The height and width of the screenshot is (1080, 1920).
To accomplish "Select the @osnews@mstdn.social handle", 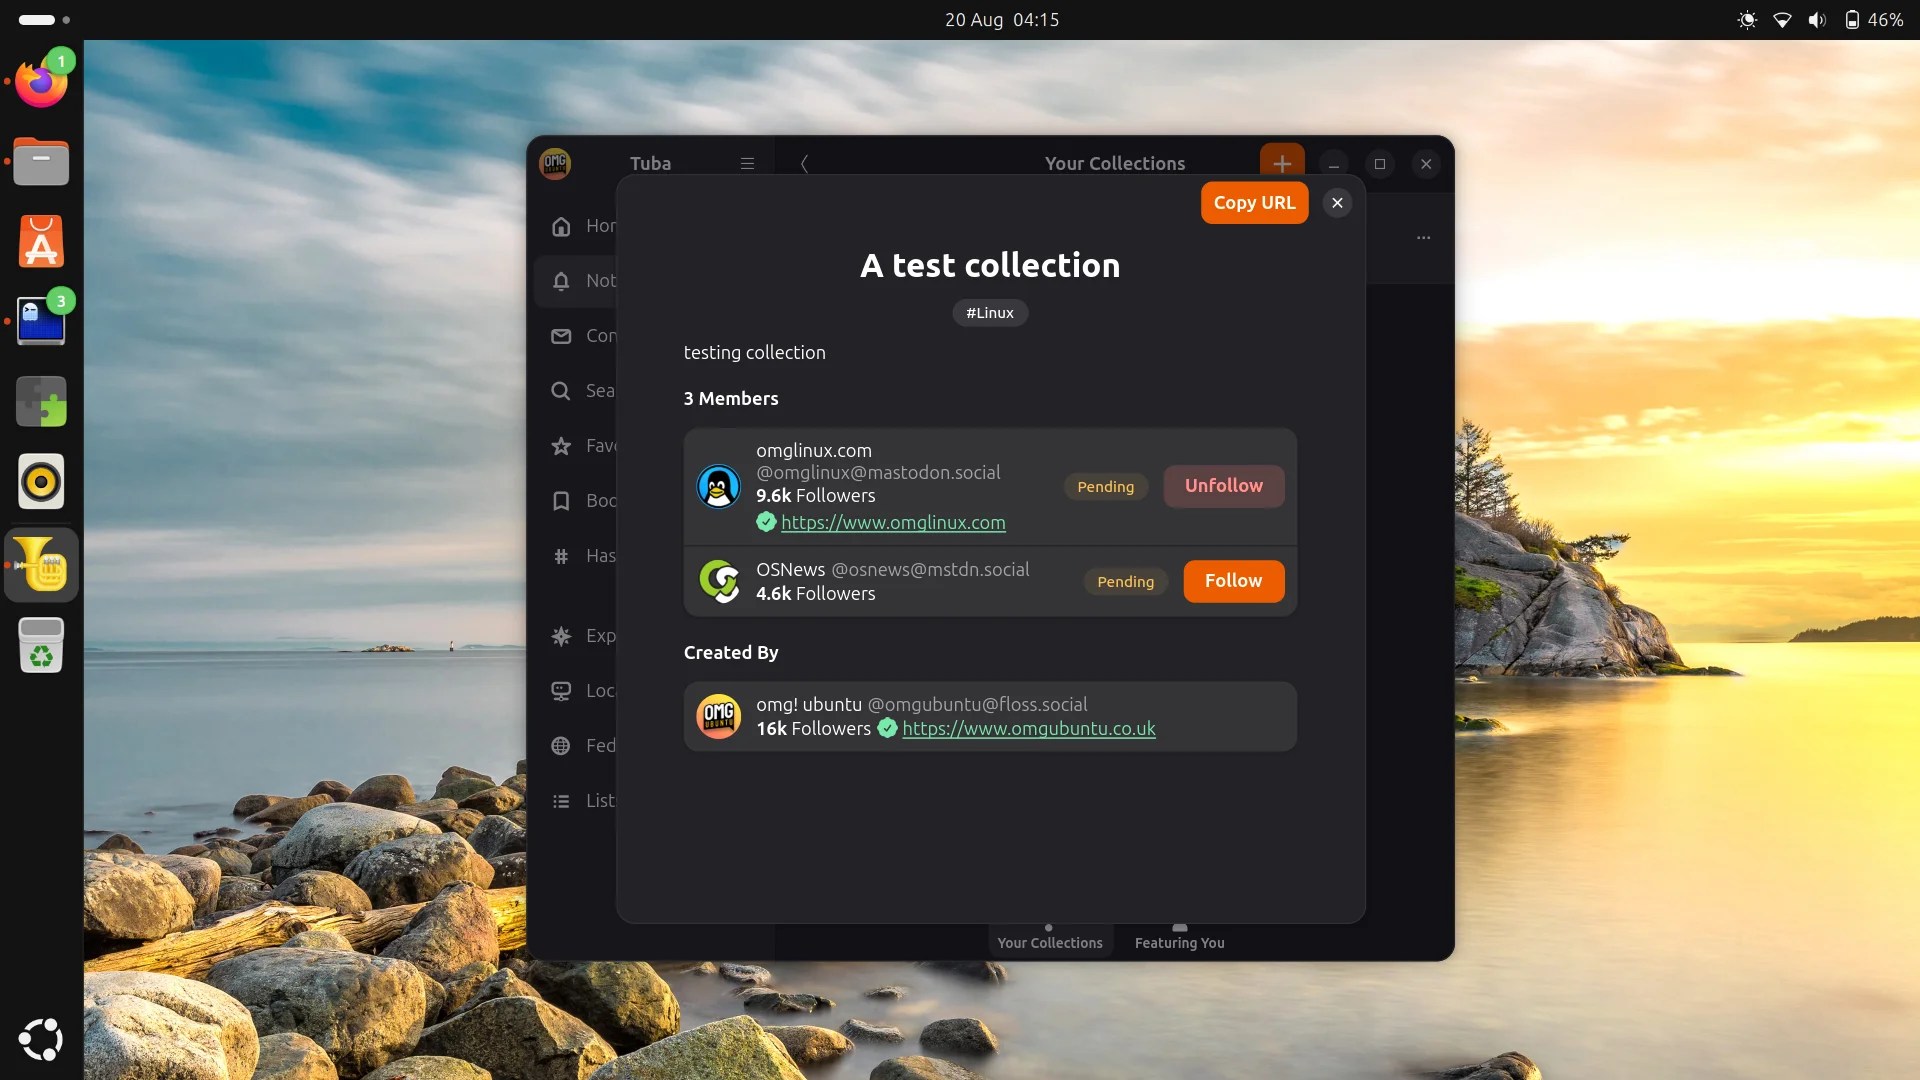I will 930,569.
